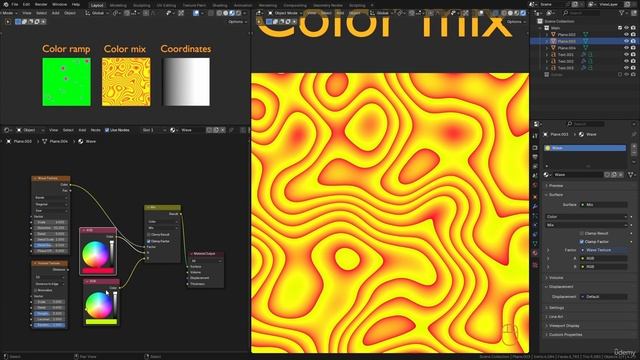
Task: Enable Clamp Result checkbox in Properties panel
Action: (x=582, y=233)
